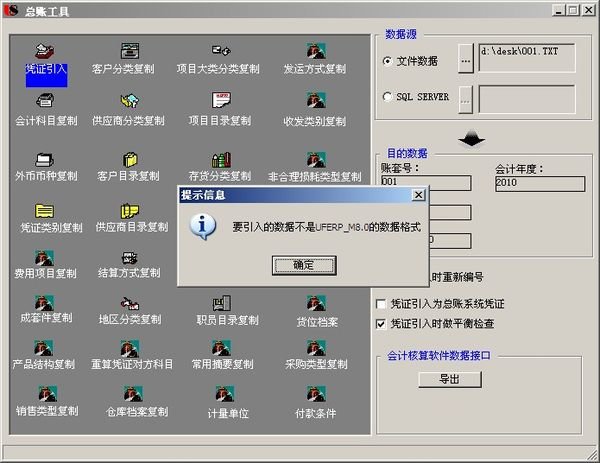Close the 提示信息 dialog
Screen dimensions: 600x463
point(419,195)
